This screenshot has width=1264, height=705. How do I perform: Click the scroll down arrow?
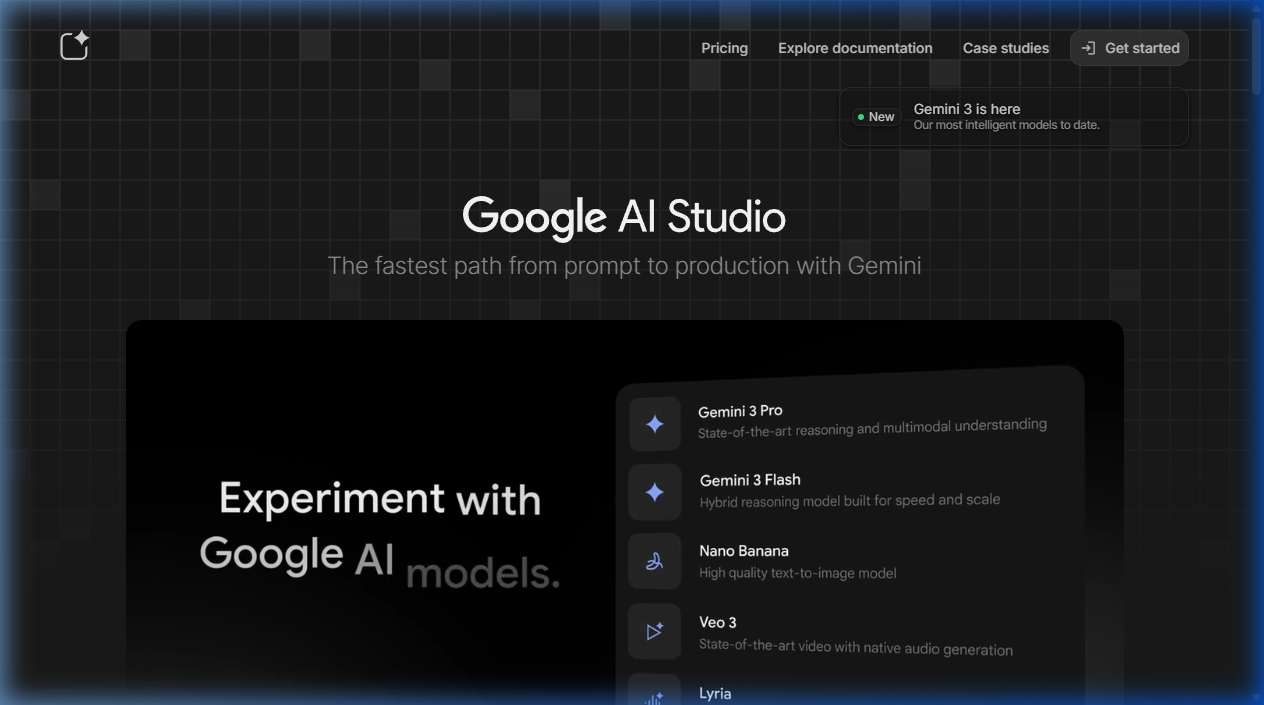coord(1257,697)
